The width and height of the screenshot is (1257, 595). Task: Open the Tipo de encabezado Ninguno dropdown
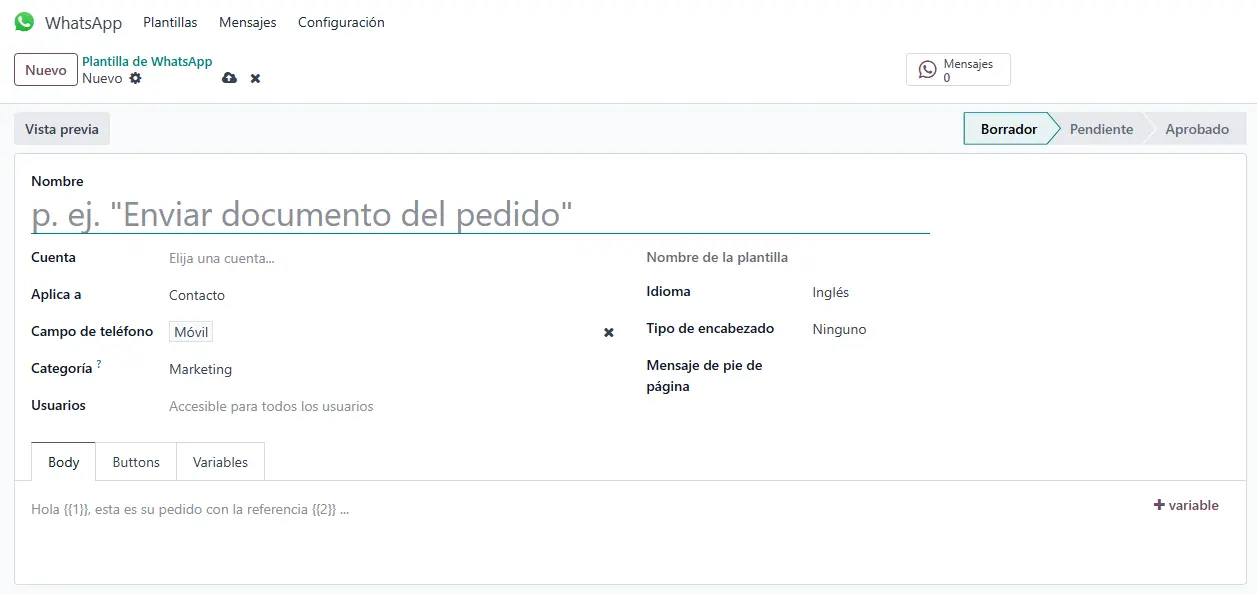1020,329
